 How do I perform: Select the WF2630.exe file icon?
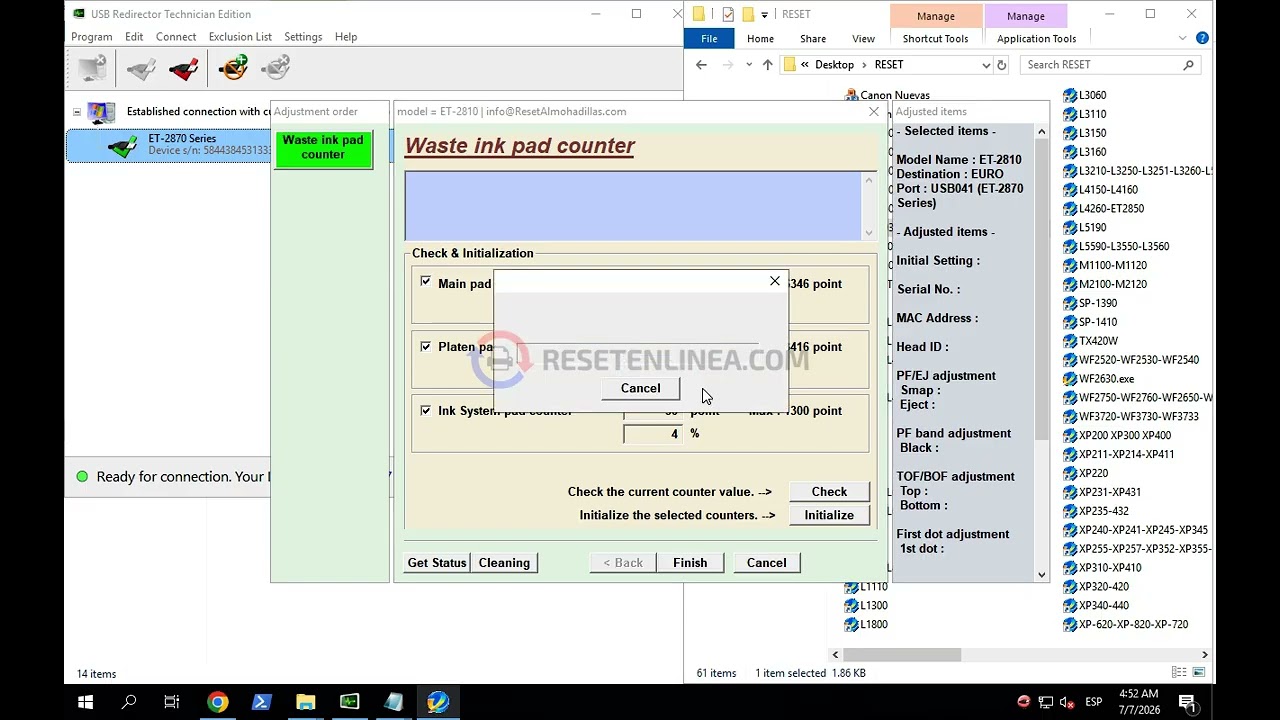(1070, 379)
